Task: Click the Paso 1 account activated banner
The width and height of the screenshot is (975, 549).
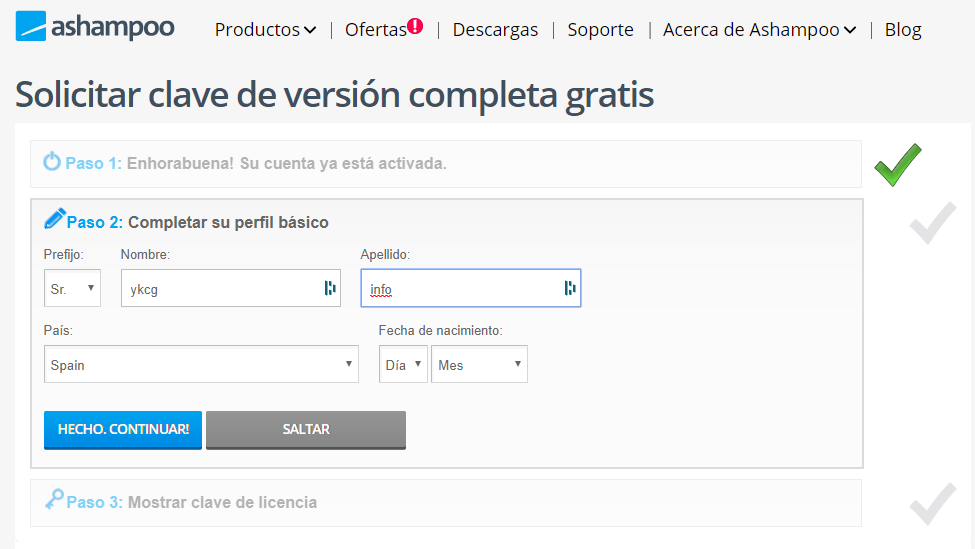Action: point(446,164)
